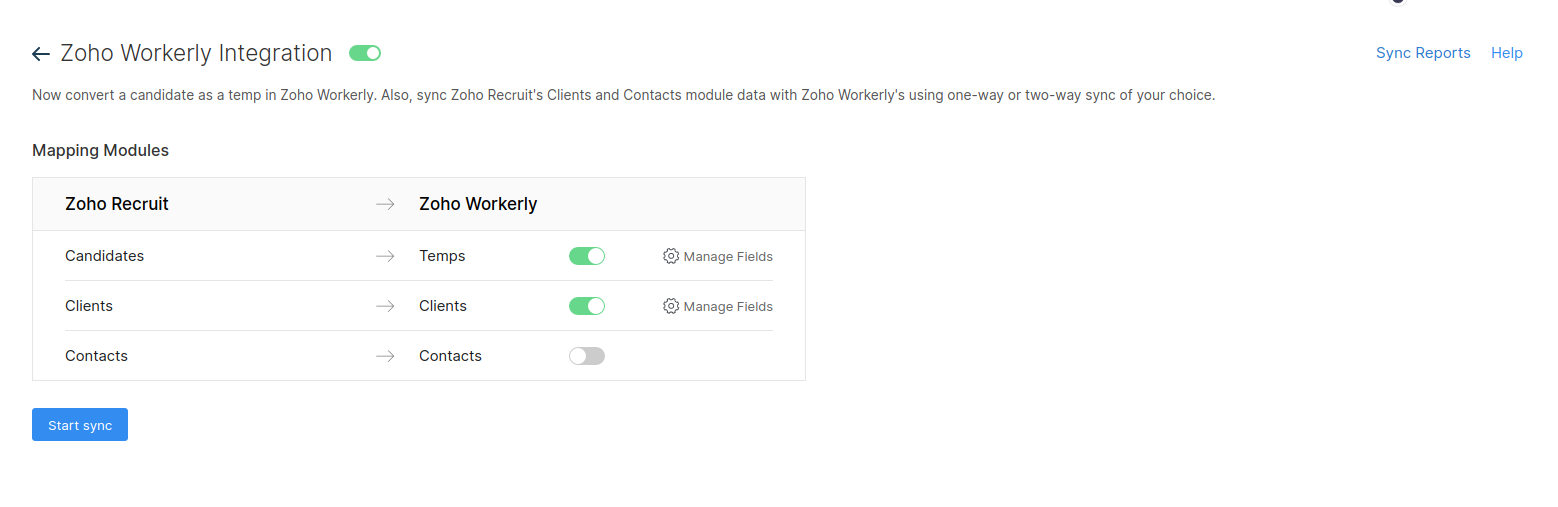
Task: Click the arrow icon in the Clients row
Action: pyautogui.click(x=385, y=306)
